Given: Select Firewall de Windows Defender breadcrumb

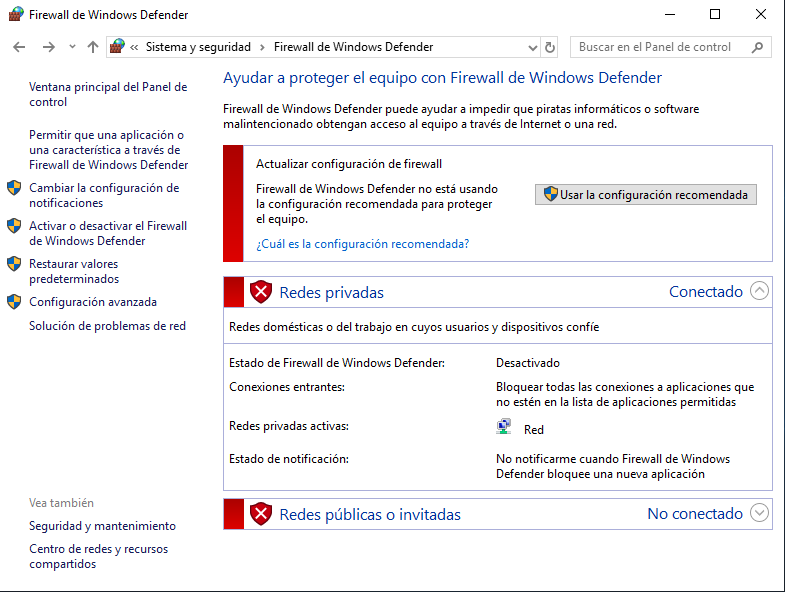Looking at the screenshot, I should [x=353, y=47].
